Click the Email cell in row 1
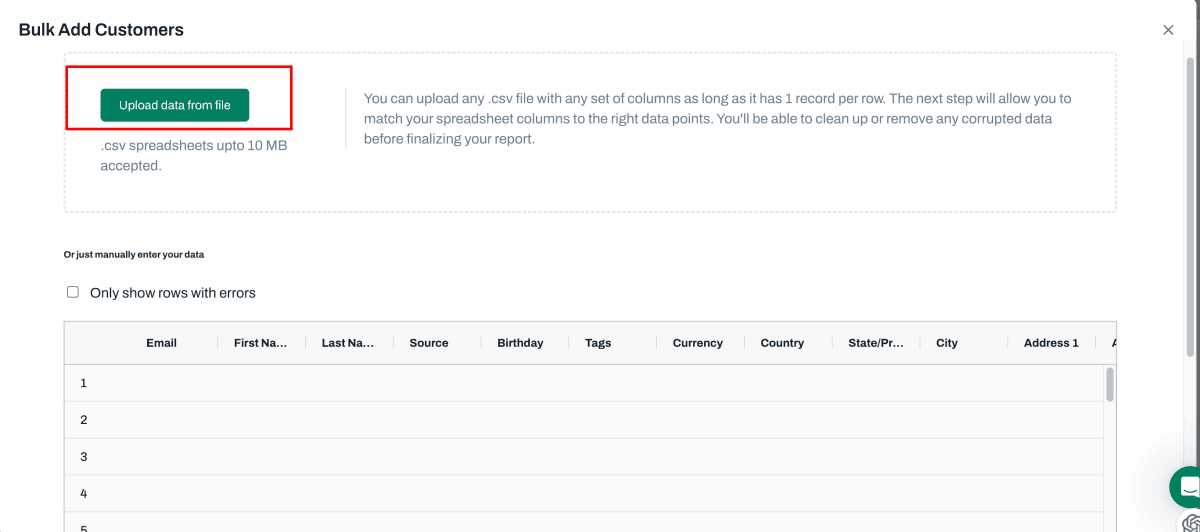 point(161,383)
